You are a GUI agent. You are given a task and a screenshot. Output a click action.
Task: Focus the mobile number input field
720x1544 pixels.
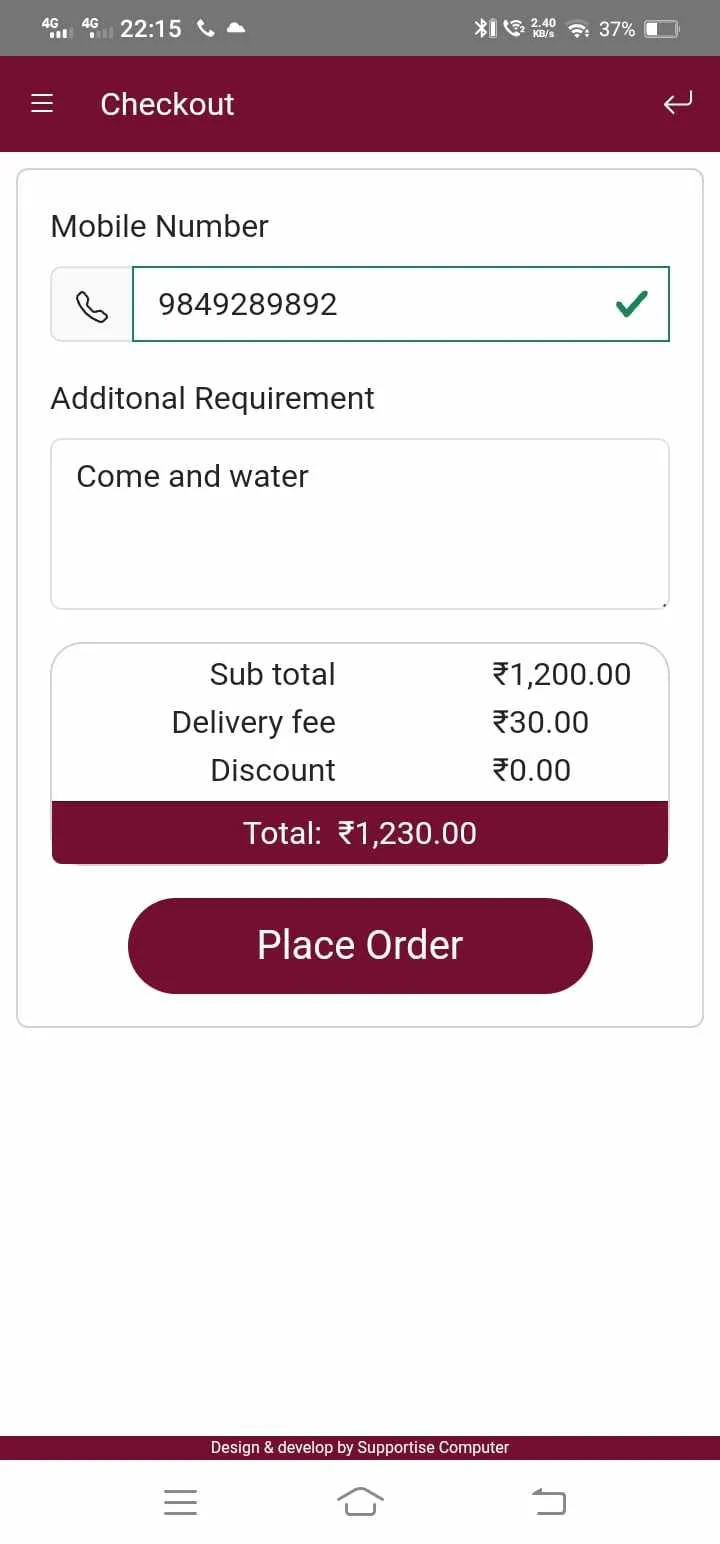pyautogui.click(x=401, y=304)
